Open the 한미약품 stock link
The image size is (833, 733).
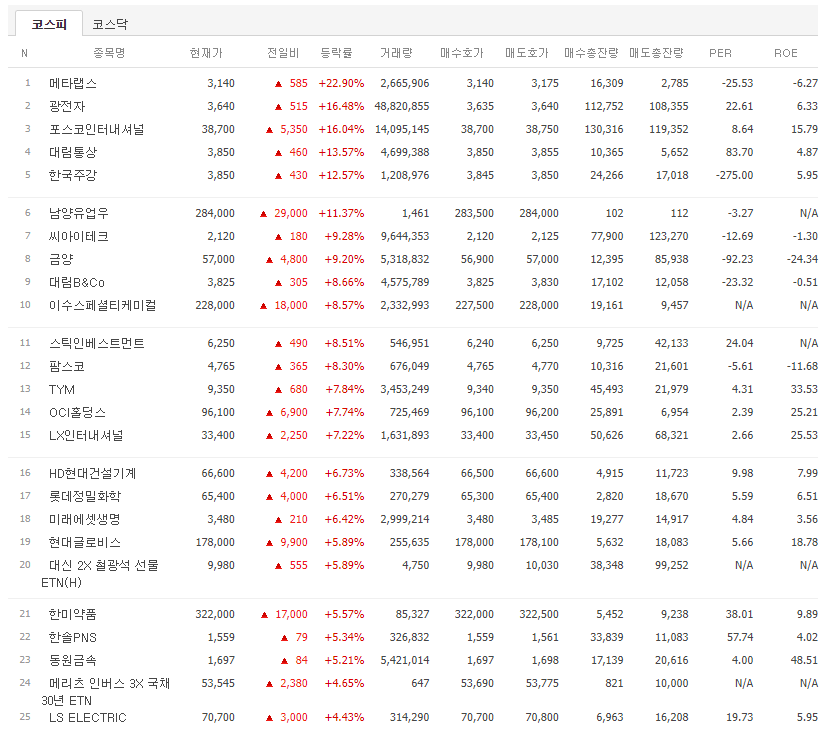point(73,615)
